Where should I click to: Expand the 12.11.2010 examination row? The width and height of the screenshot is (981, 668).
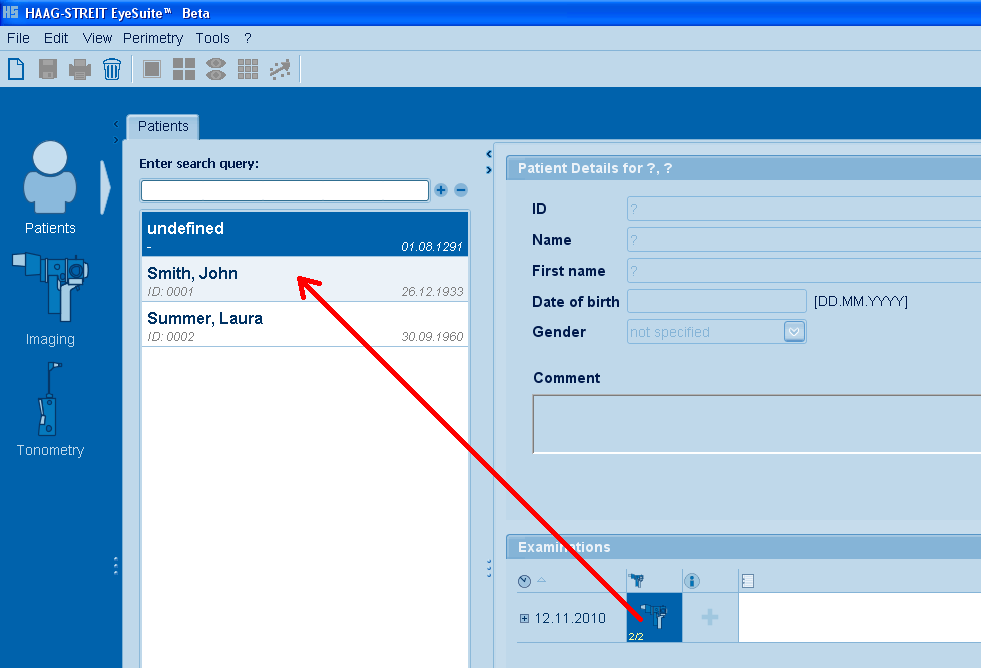(x=524, y=618)
